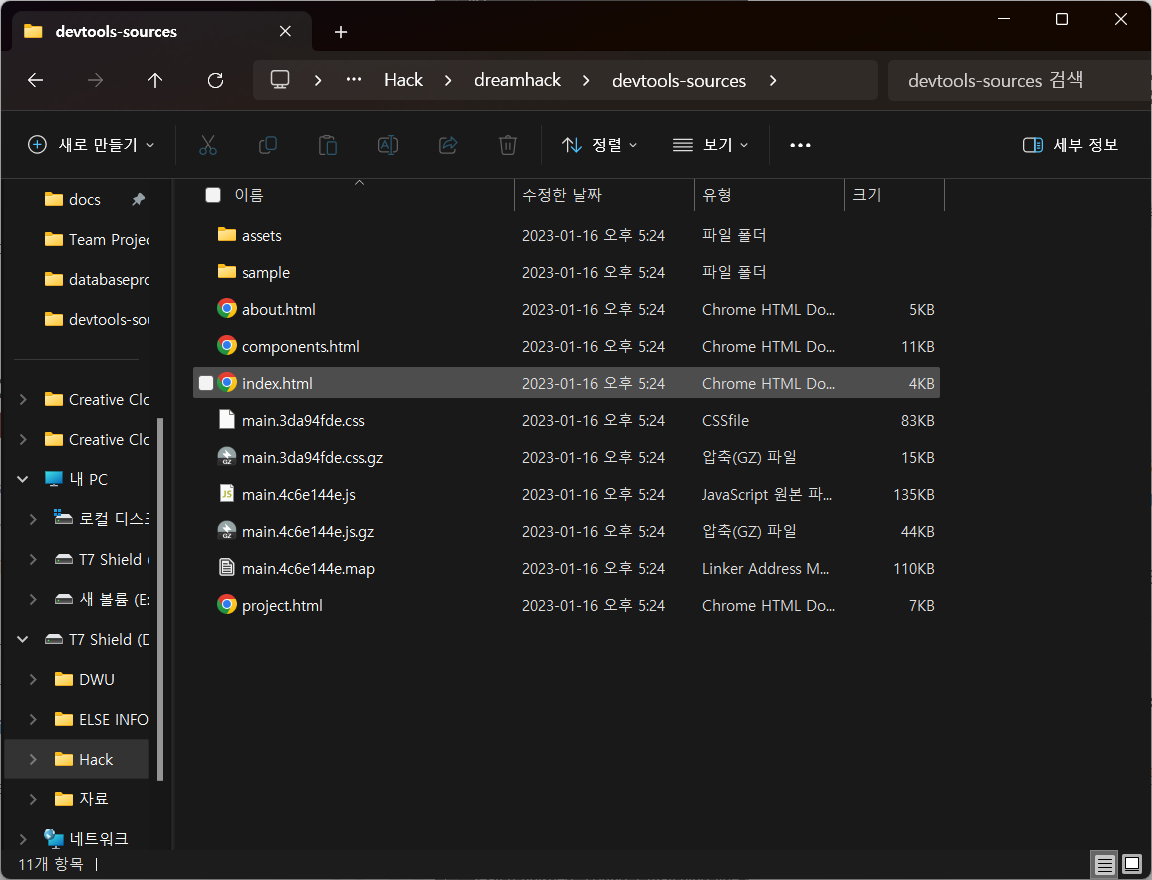Switch to details list view icon
1152x880 pixels.
click(1104, 865)
